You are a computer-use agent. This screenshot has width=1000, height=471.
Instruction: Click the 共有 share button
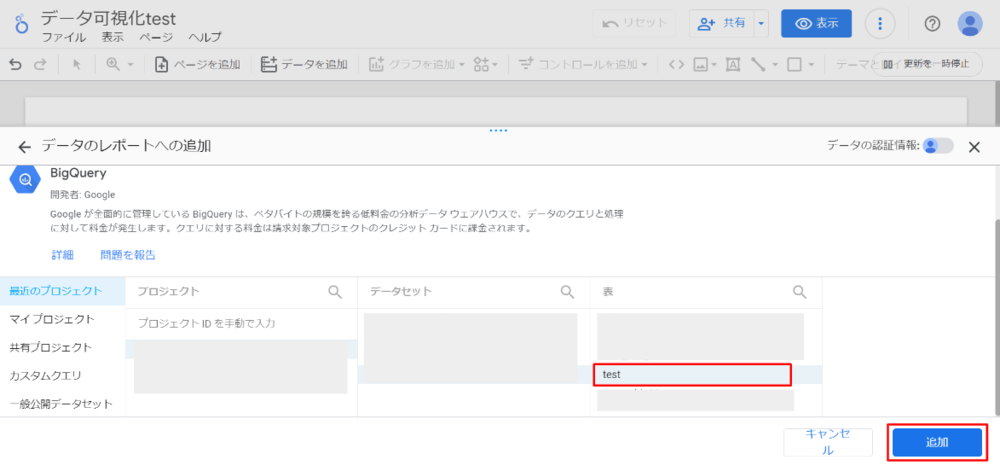(721, 24)
